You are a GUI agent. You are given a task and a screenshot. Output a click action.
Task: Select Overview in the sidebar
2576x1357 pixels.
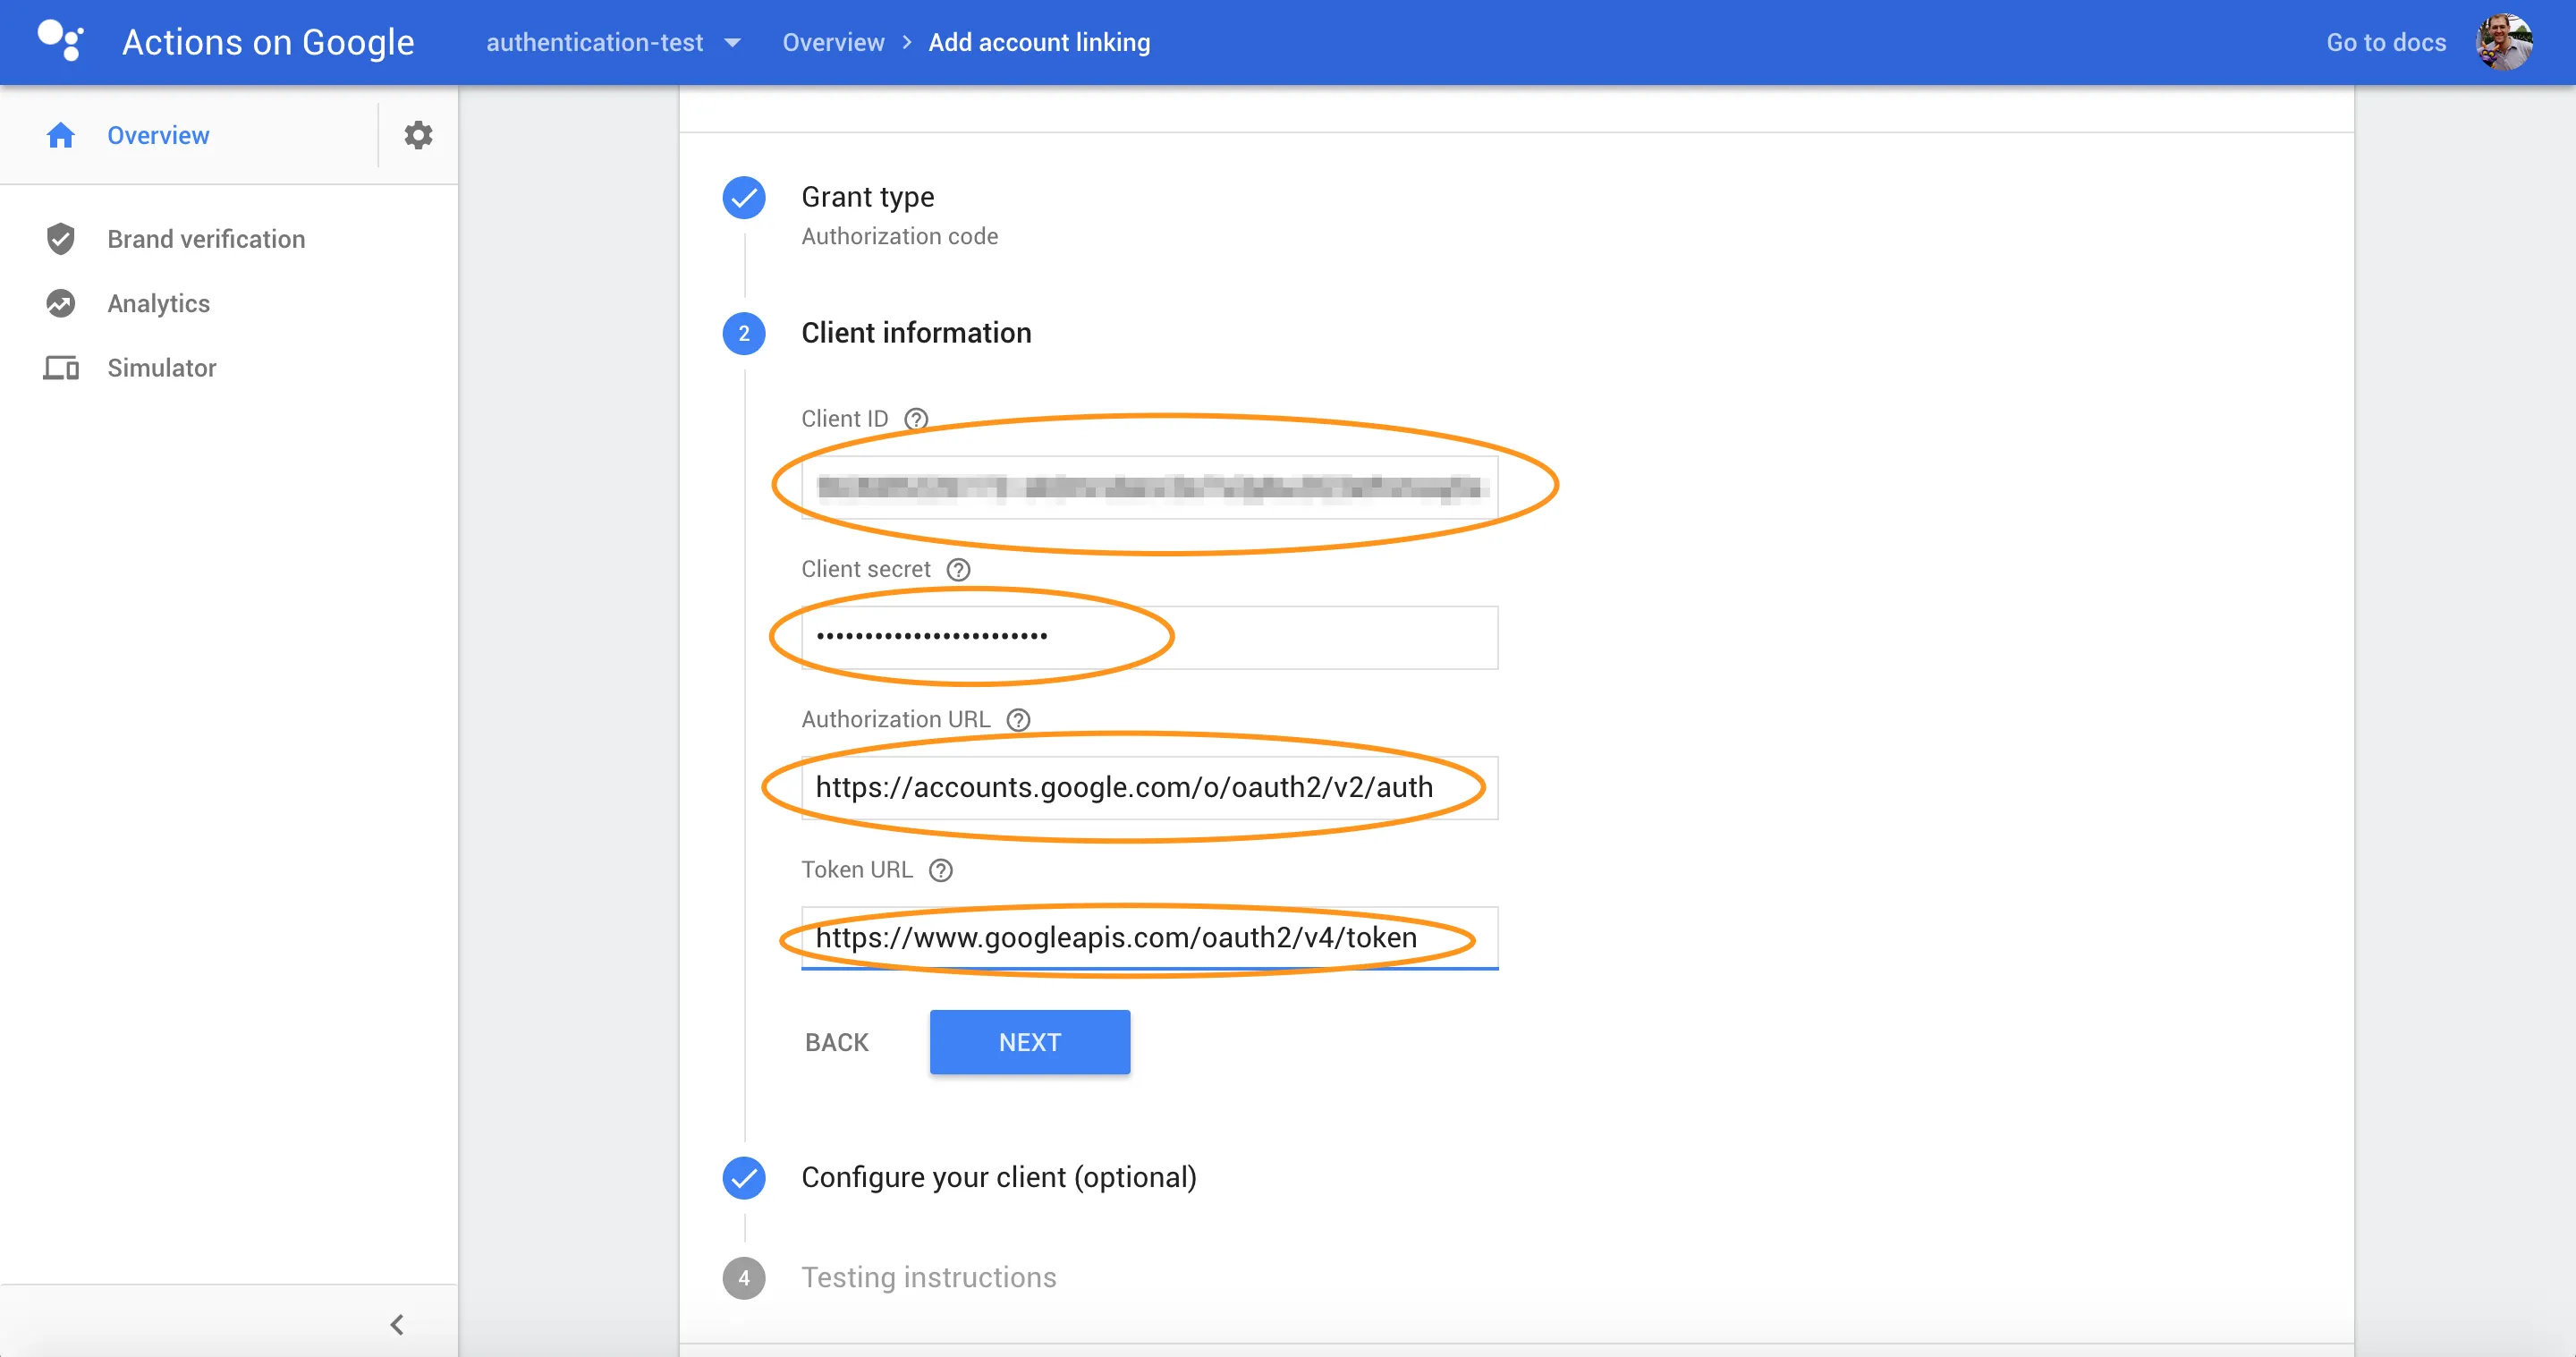158,135
